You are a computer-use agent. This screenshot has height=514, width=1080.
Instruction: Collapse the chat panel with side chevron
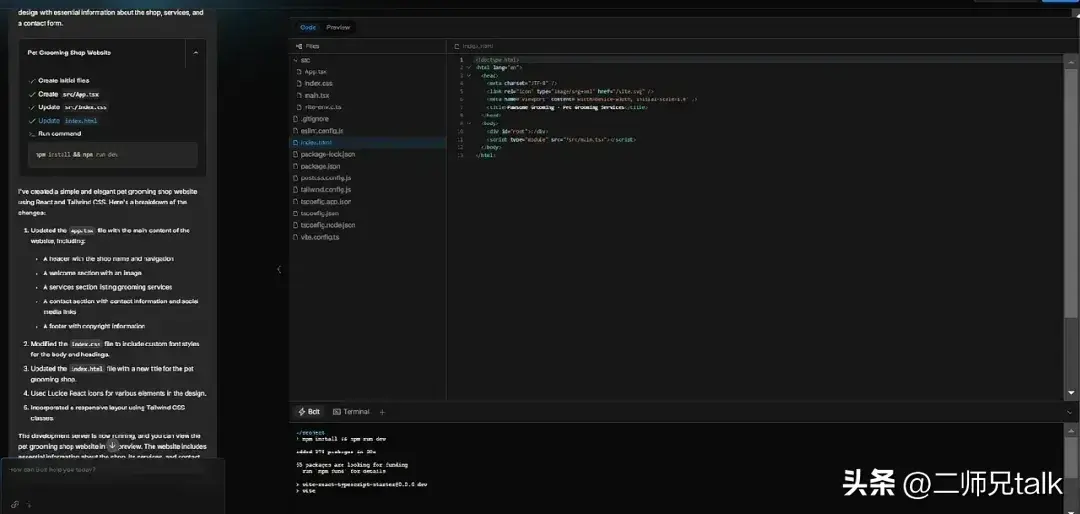[x=279, y=269]
